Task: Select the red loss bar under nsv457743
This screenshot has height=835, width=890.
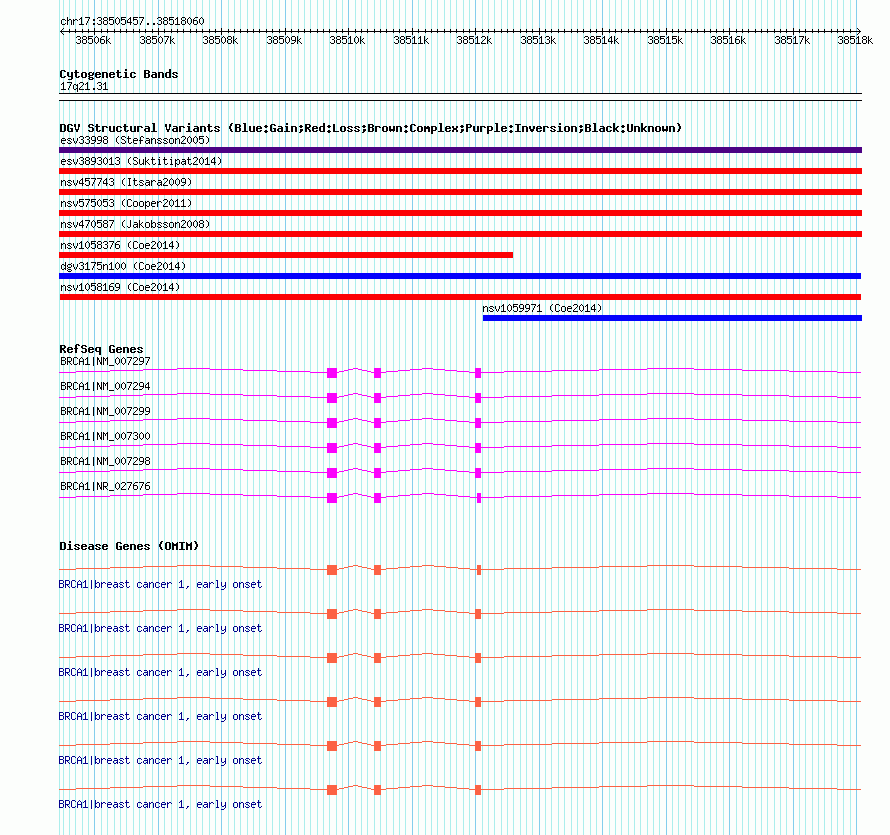Action: (460, 192)
